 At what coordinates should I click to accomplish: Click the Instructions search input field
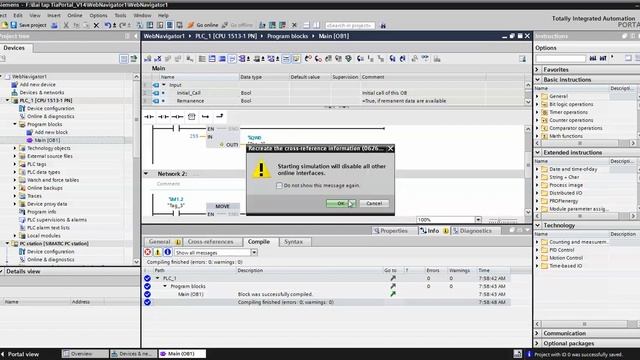561,59
